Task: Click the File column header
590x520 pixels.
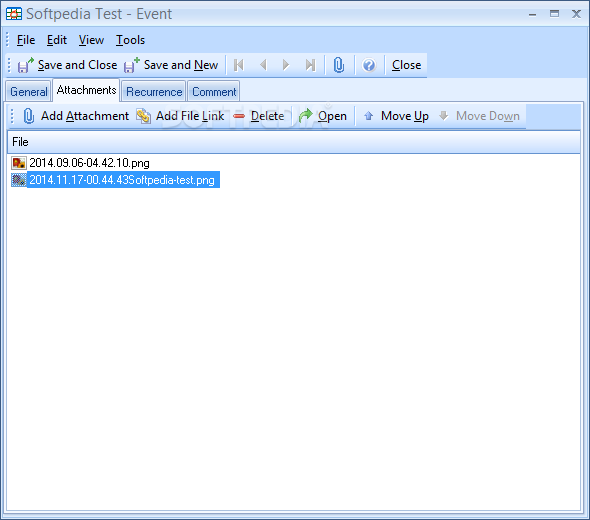Action: coord(293,142)
